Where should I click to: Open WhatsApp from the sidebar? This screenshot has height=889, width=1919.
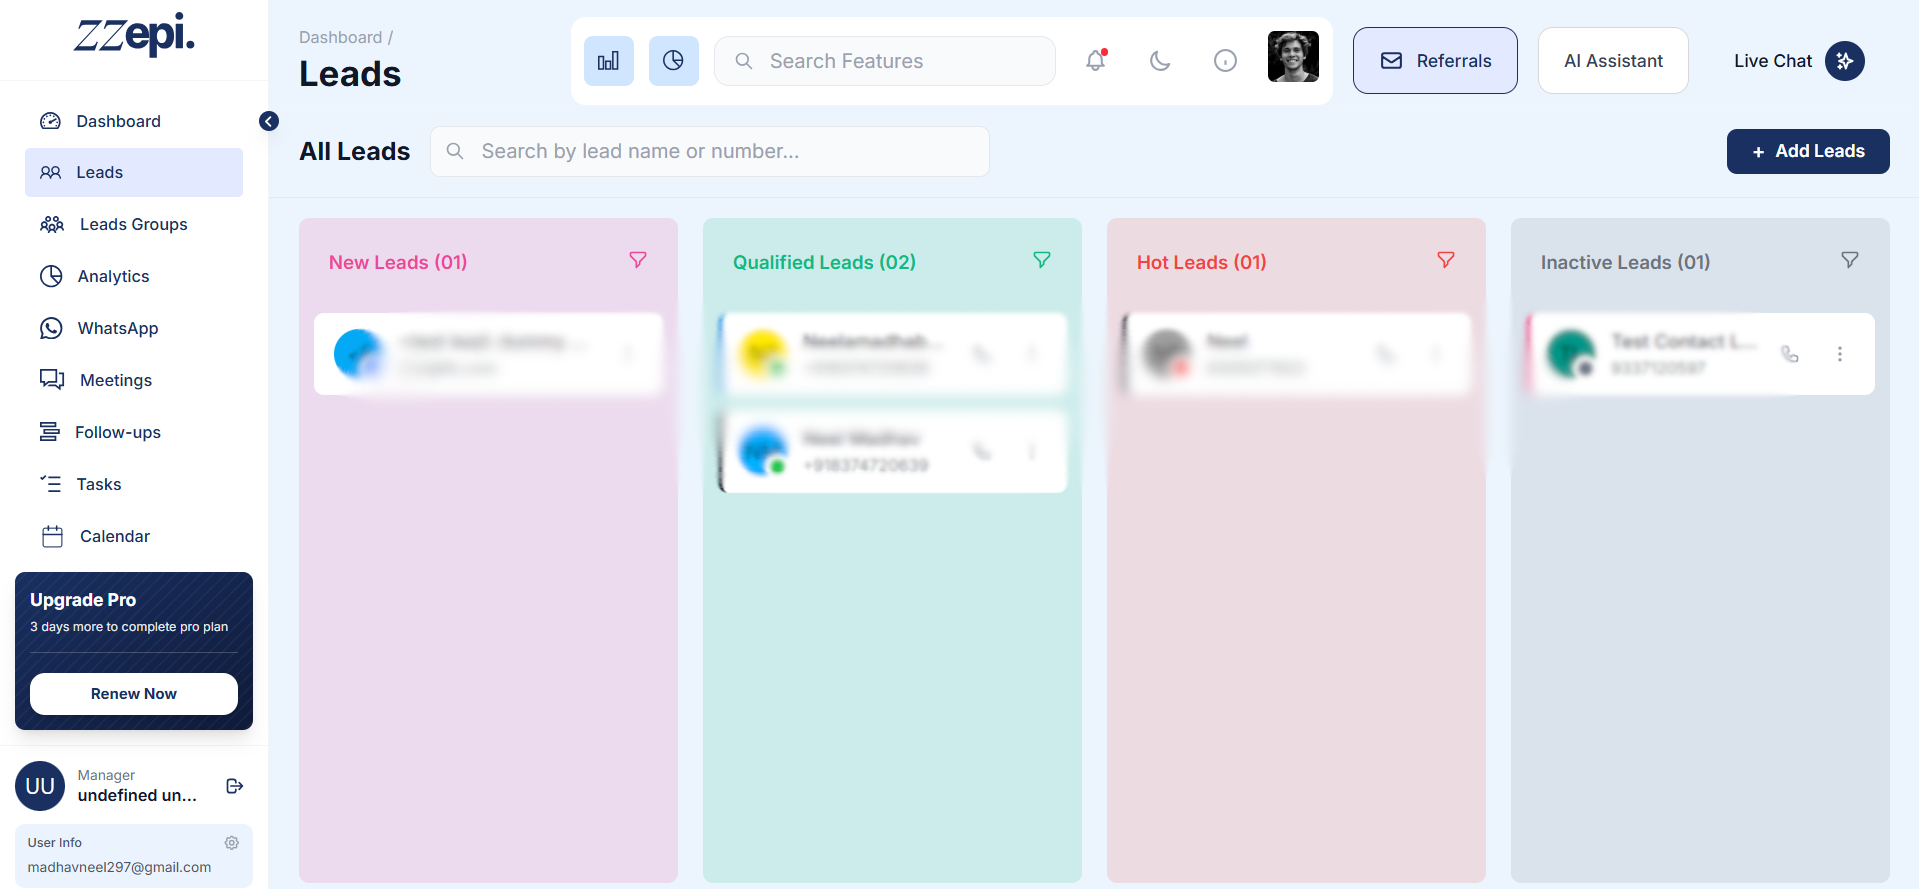pos(117,328)
